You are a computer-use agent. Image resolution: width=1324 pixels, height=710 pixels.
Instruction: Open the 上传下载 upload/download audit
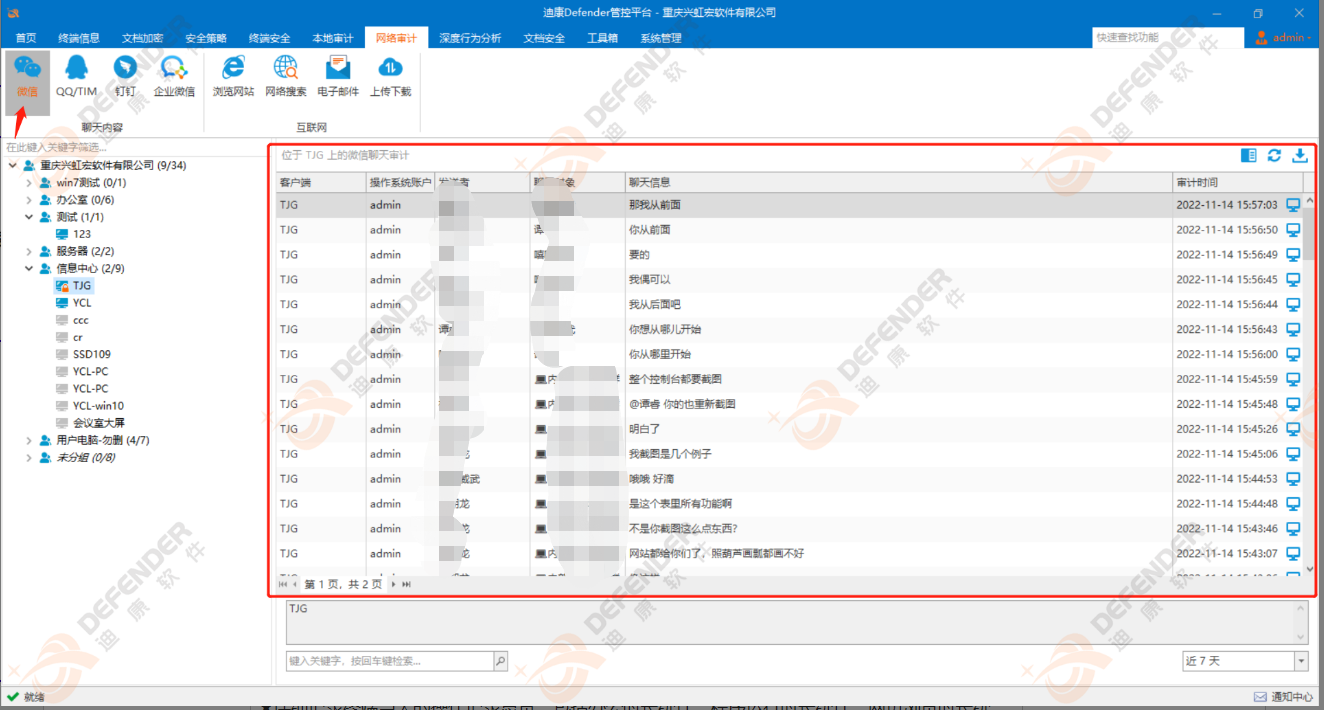(x=390, y=78)
